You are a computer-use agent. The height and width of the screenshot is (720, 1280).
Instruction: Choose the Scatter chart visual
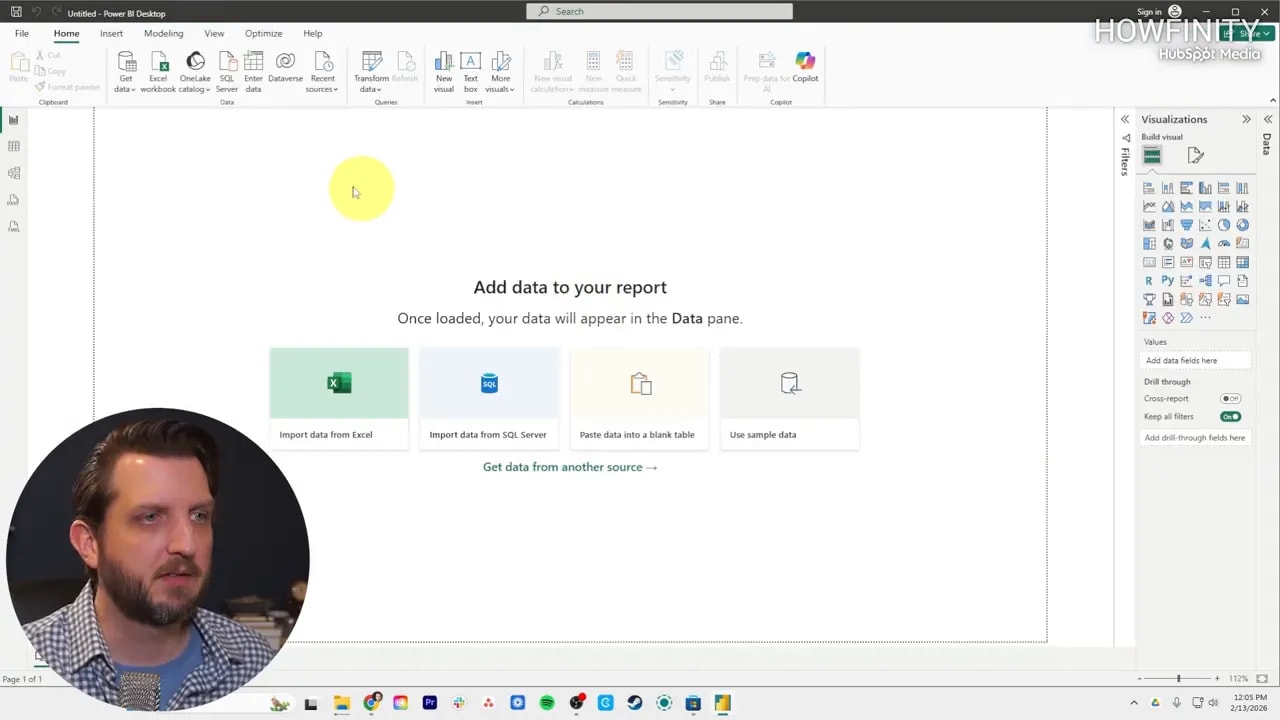point(1205,225)
